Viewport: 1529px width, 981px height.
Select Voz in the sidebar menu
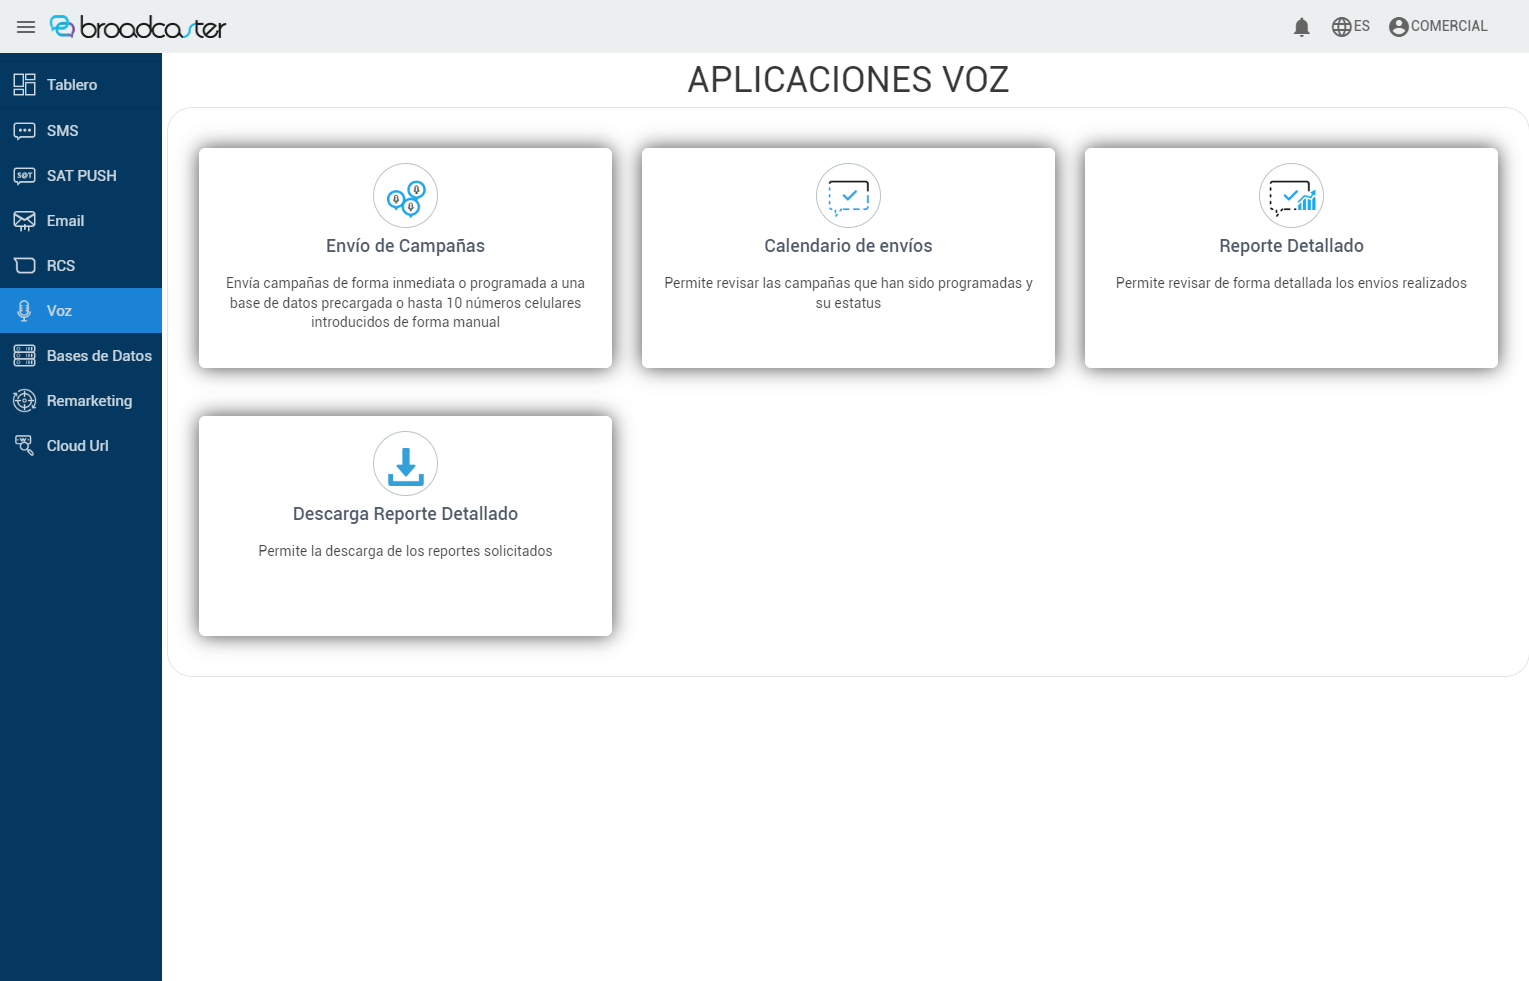58,310
